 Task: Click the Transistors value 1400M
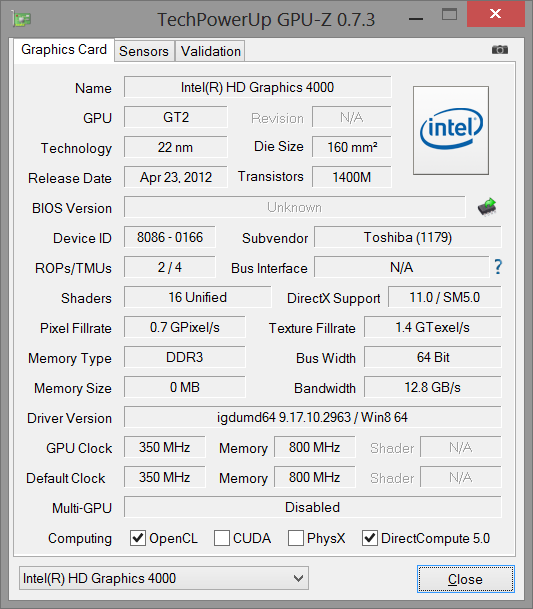point(352,177)
